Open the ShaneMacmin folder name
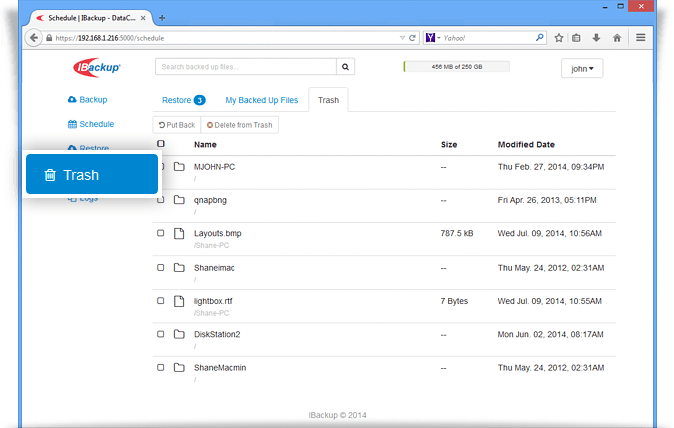The width and height of the screenshot is (674, 428). pos(220,368)
